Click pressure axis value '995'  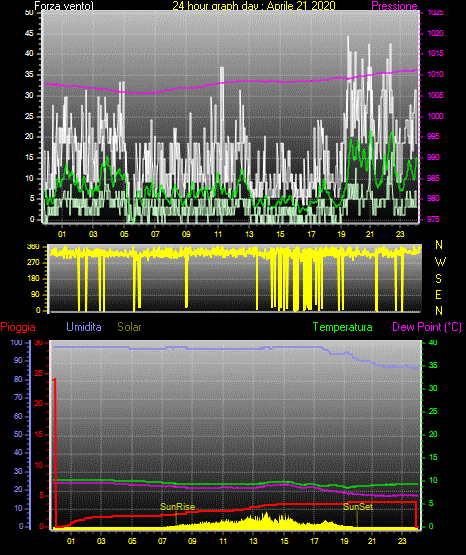point(433,136)
